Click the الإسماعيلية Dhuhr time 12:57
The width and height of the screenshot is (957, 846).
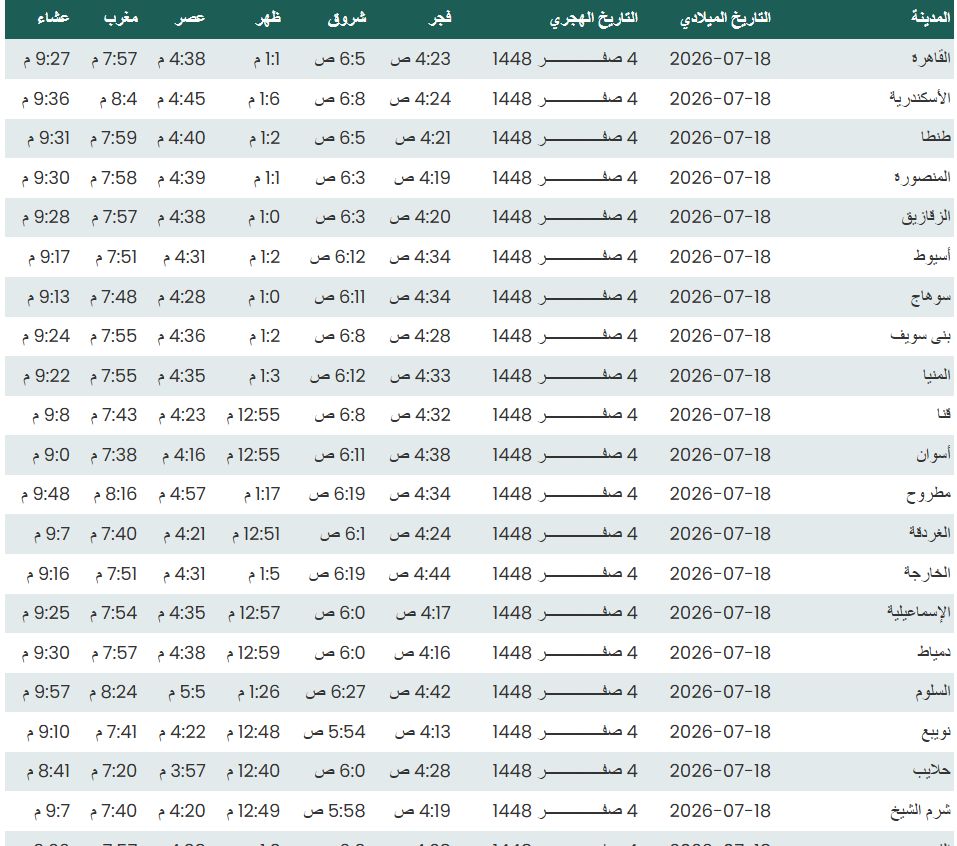coord(254,612)
